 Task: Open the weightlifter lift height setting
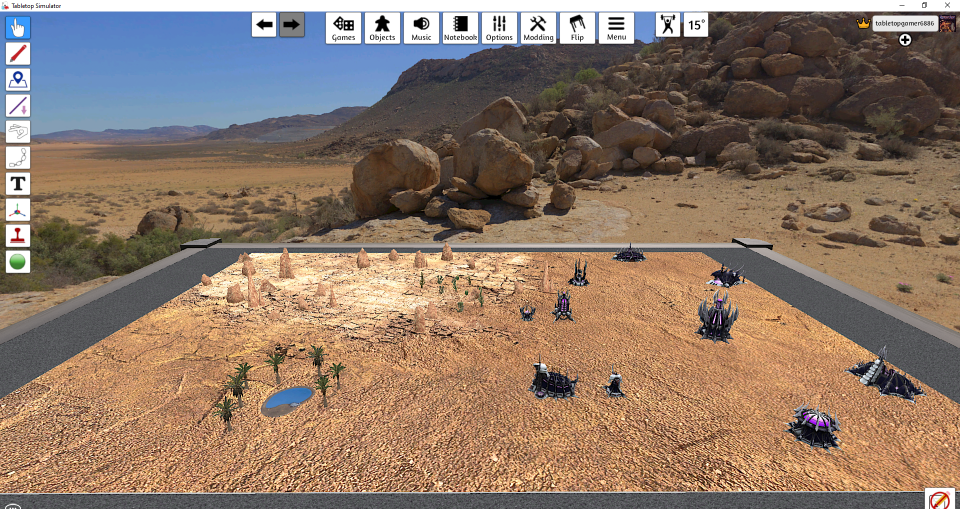pos(668,25)
